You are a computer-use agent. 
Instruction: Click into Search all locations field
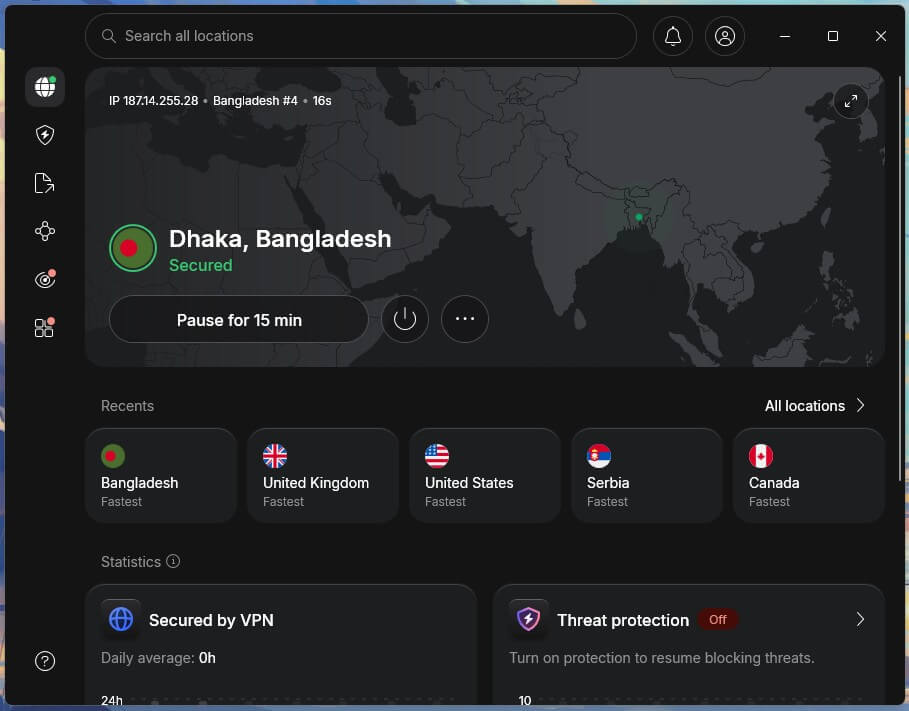361,36
